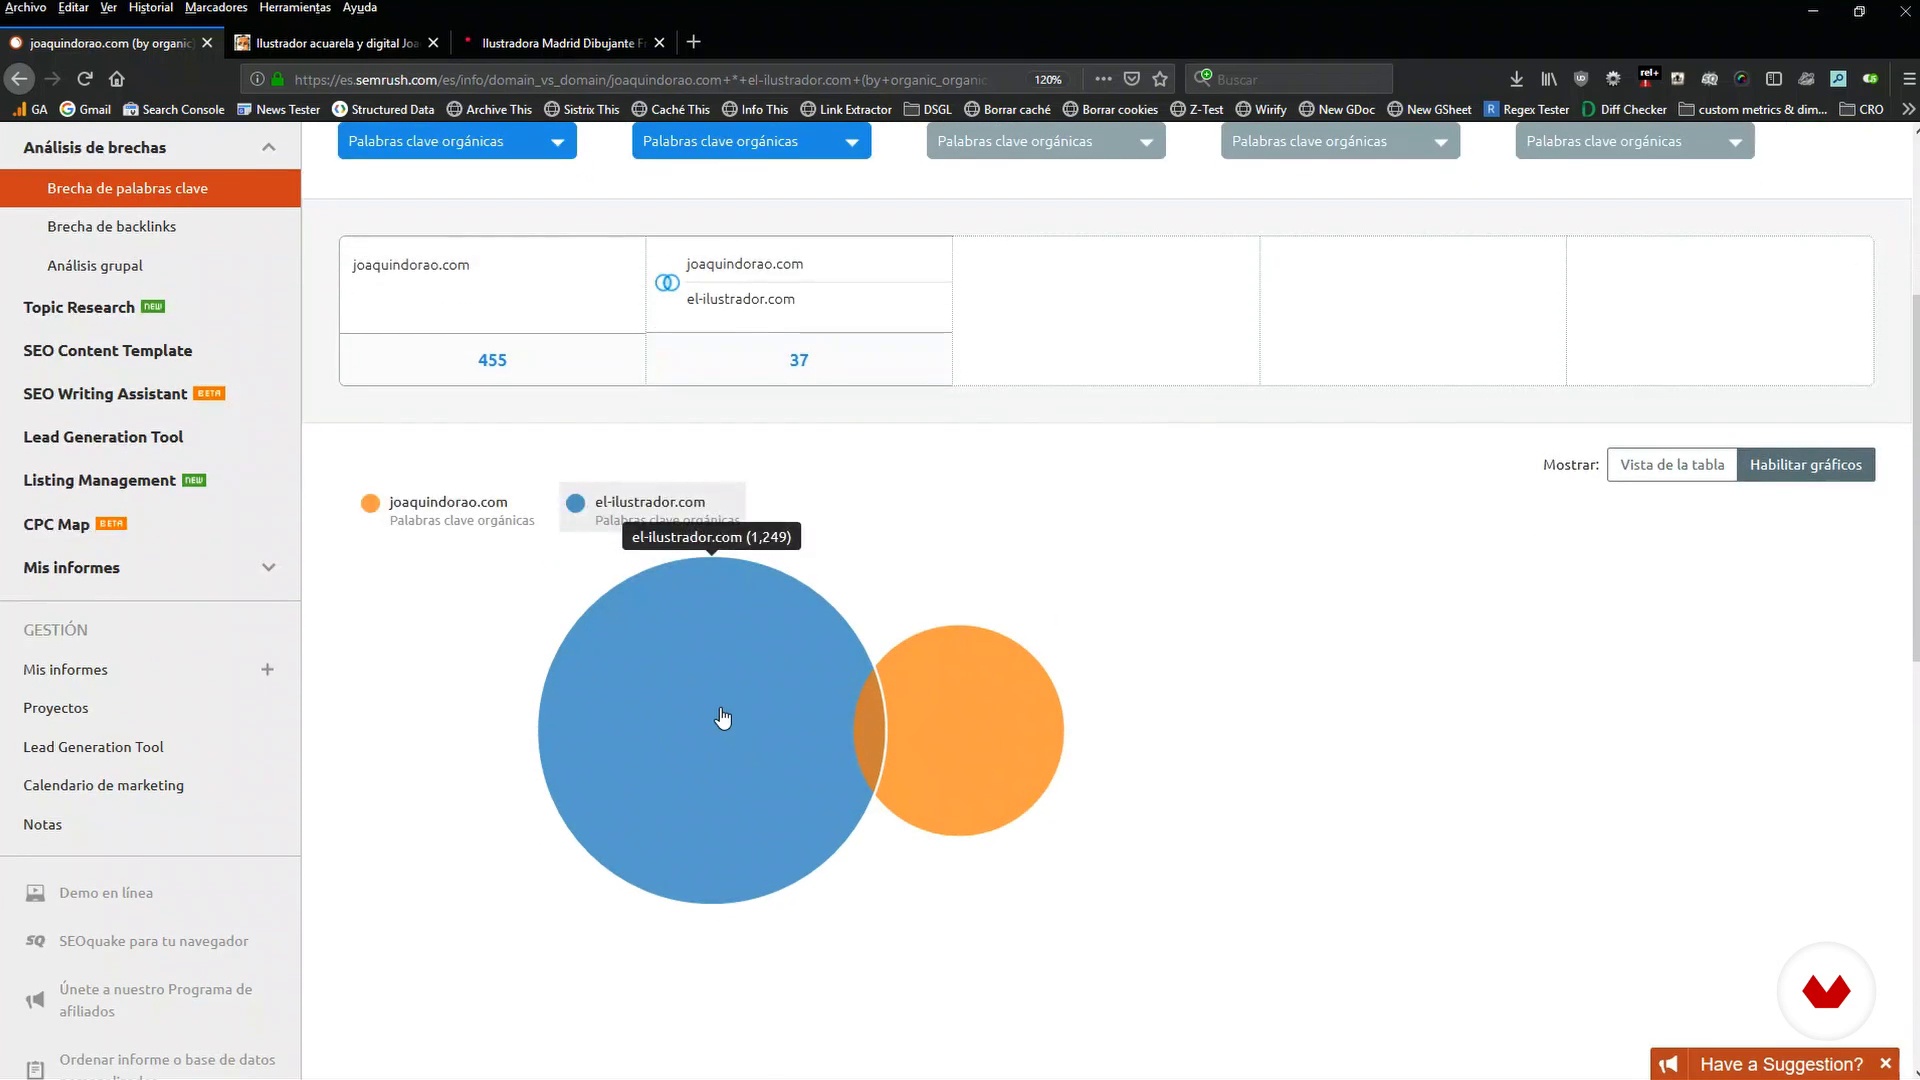Bookmark this page with the star icon
Viewport: 1920px width, 1080px height.
[x=1160, y=79]
